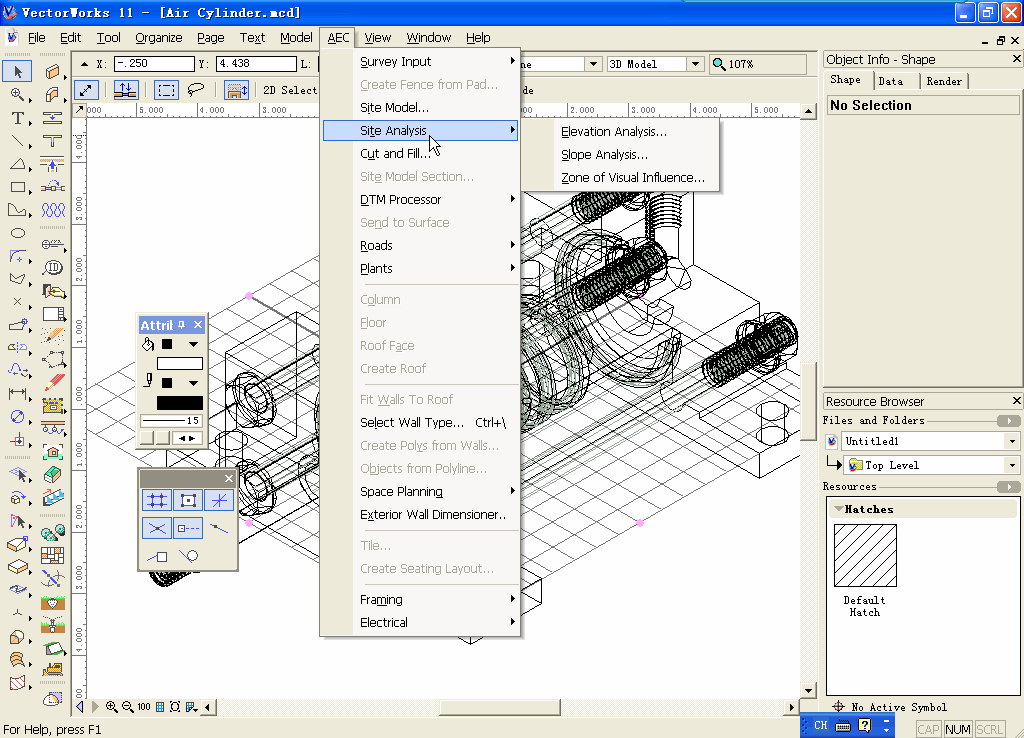
Task: Select the Wall tool
Action: point(52,71)
